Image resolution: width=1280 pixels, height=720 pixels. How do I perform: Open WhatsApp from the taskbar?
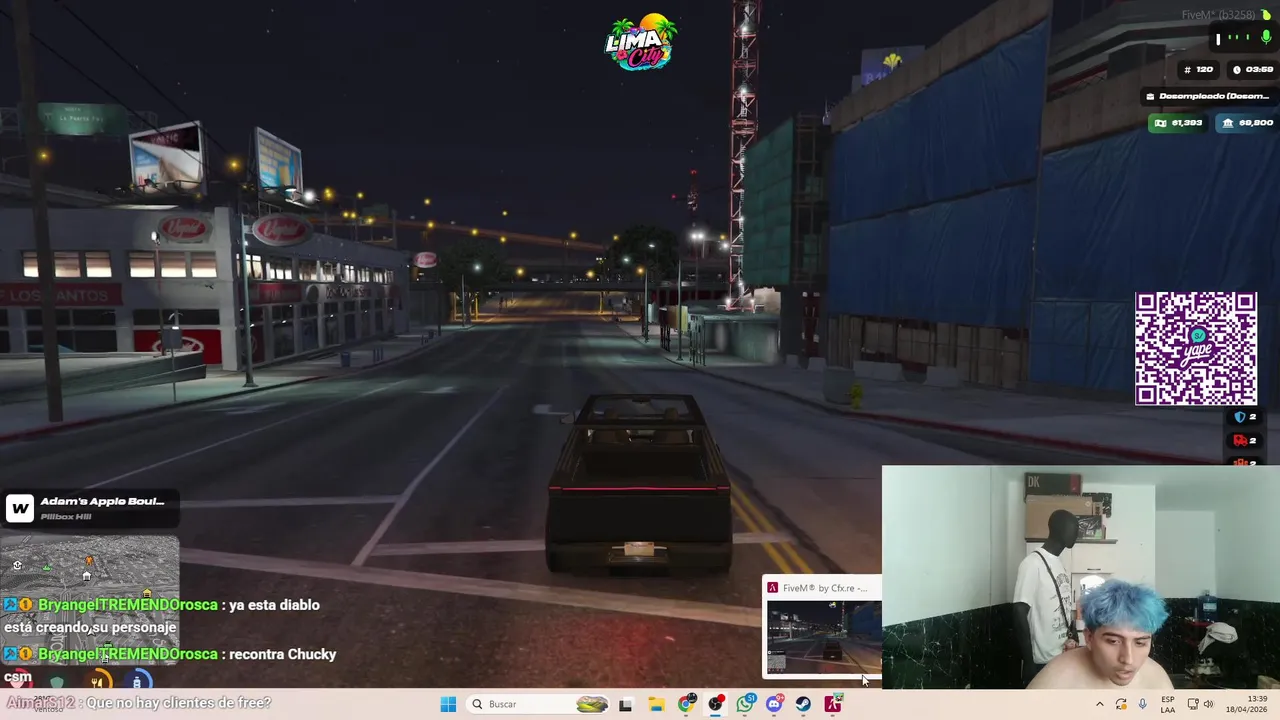pos(745,704)
